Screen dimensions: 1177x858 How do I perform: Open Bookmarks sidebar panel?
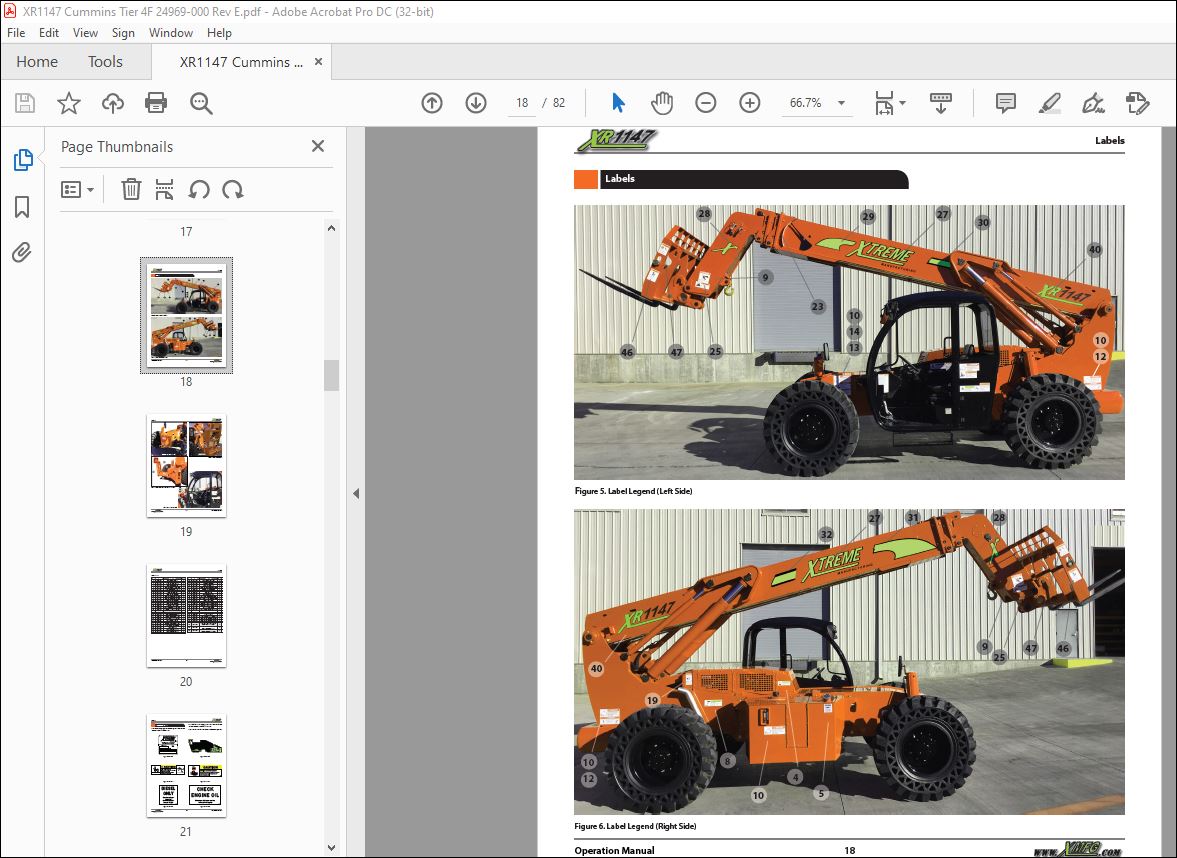point(23,206)
